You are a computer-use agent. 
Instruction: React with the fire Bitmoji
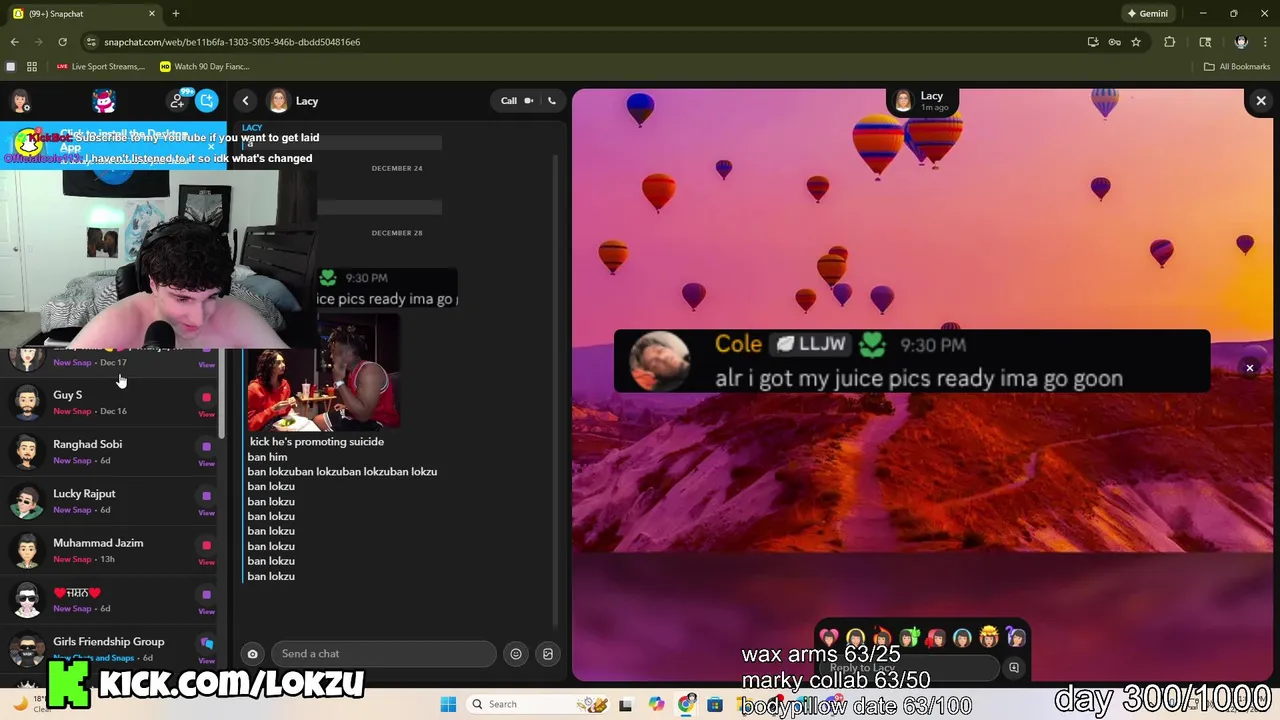882,637
